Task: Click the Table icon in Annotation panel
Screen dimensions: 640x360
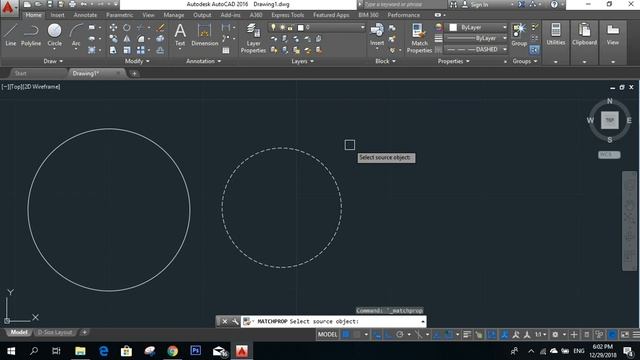Action: click(x=226, y=50)
